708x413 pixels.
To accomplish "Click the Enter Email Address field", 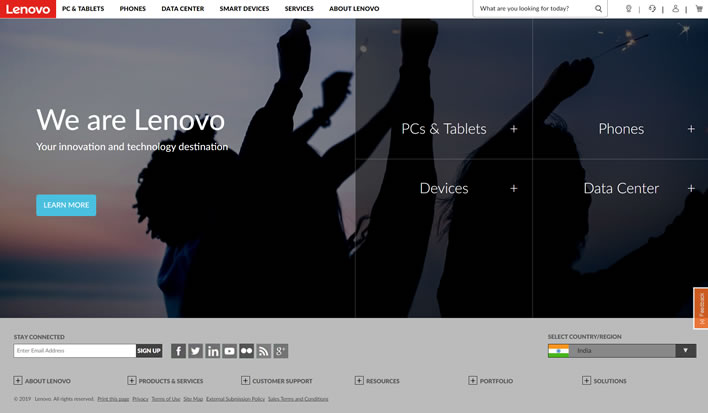I will pyautogui.click(x=74, y=351).
